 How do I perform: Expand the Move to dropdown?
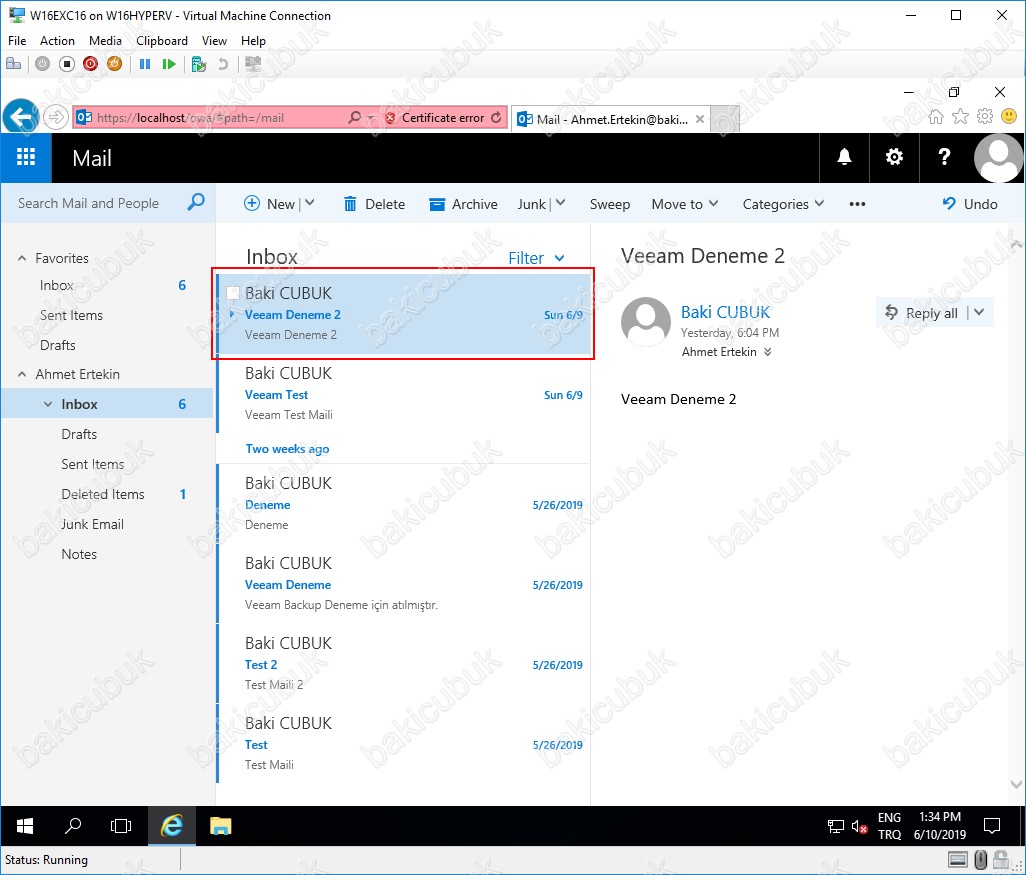[685, 204]
